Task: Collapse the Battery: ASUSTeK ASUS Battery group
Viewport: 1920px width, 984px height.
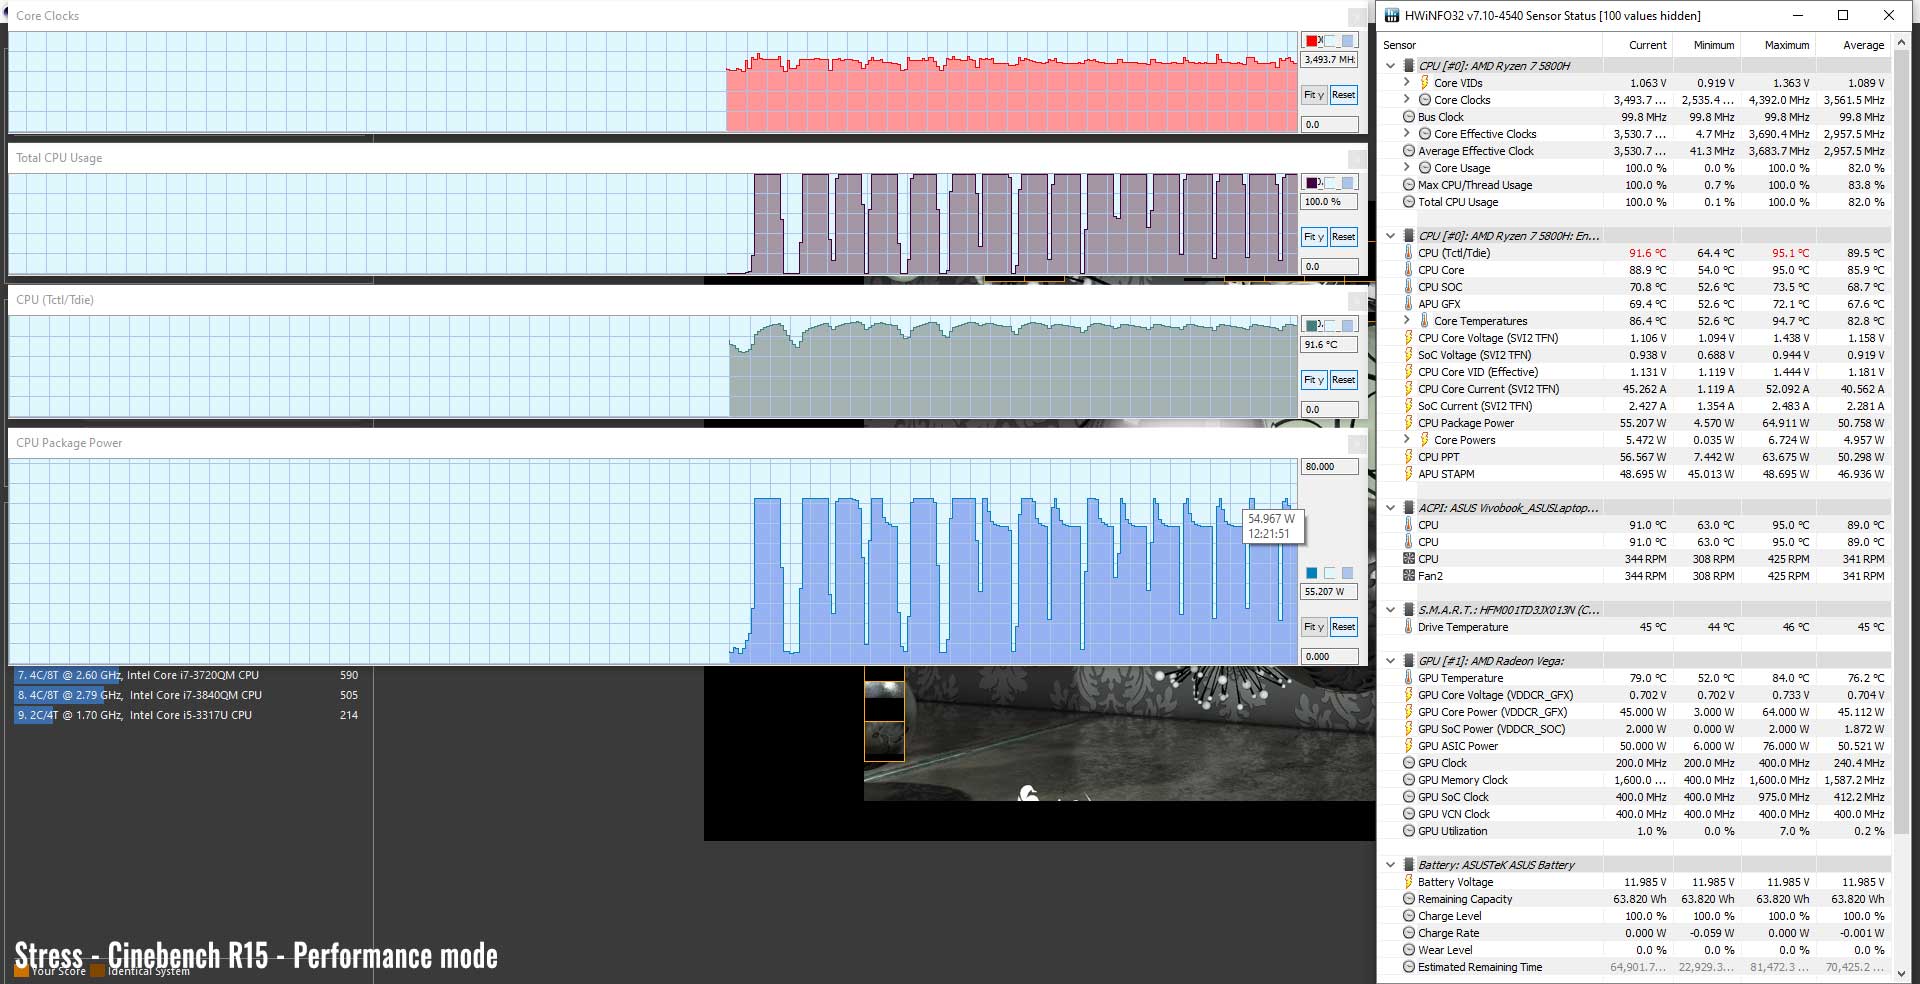Action: (x=1390, y=865)
